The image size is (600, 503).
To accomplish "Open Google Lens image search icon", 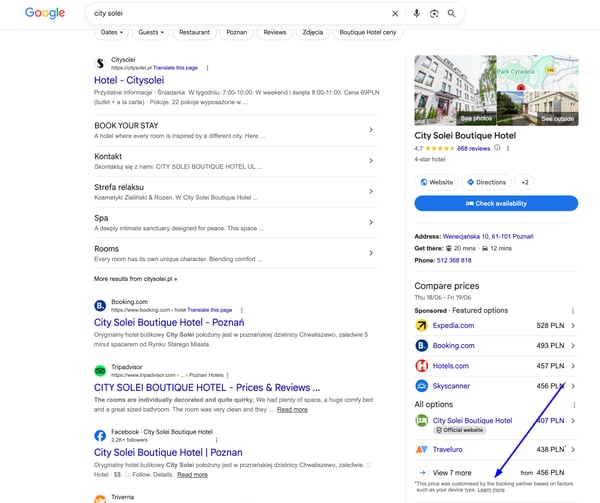I will (434, 13).
